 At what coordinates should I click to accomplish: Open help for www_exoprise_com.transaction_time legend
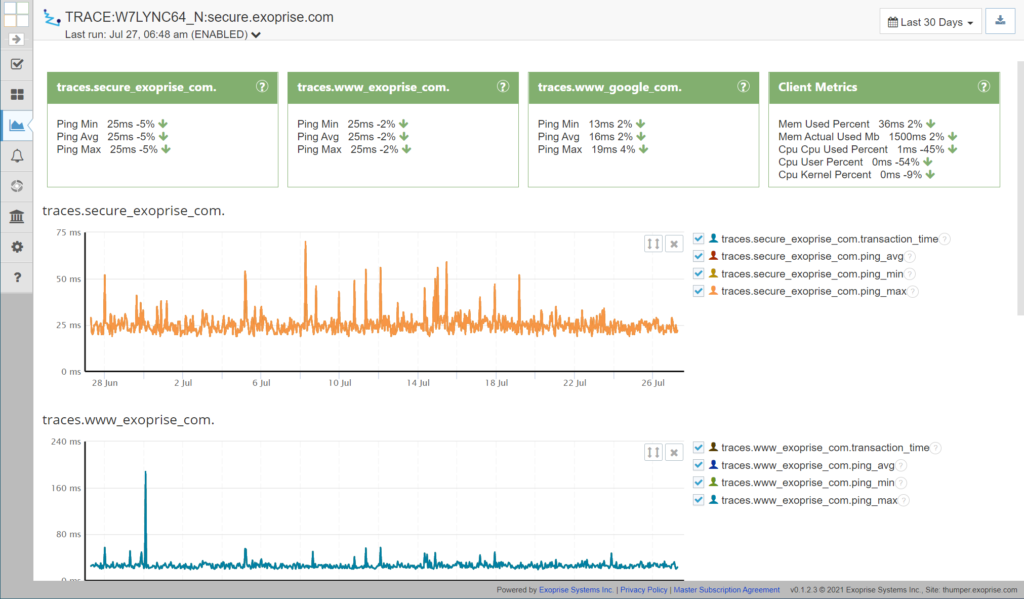(936, 448)
